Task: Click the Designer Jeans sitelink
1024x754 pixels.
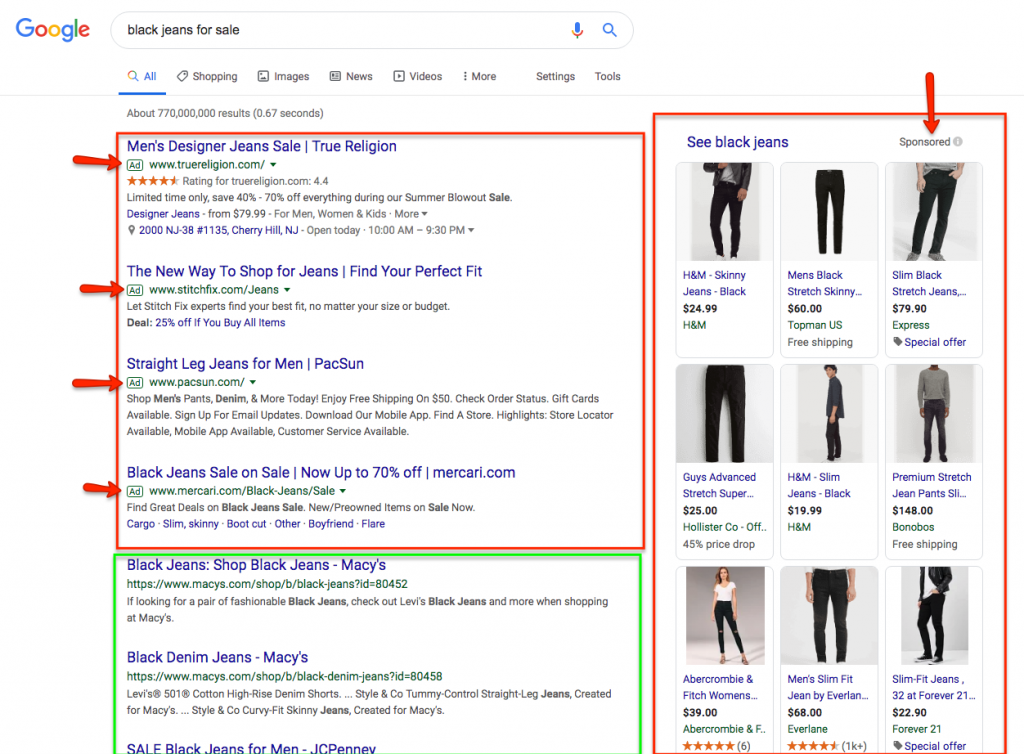Action: click(x=163, y=214)
